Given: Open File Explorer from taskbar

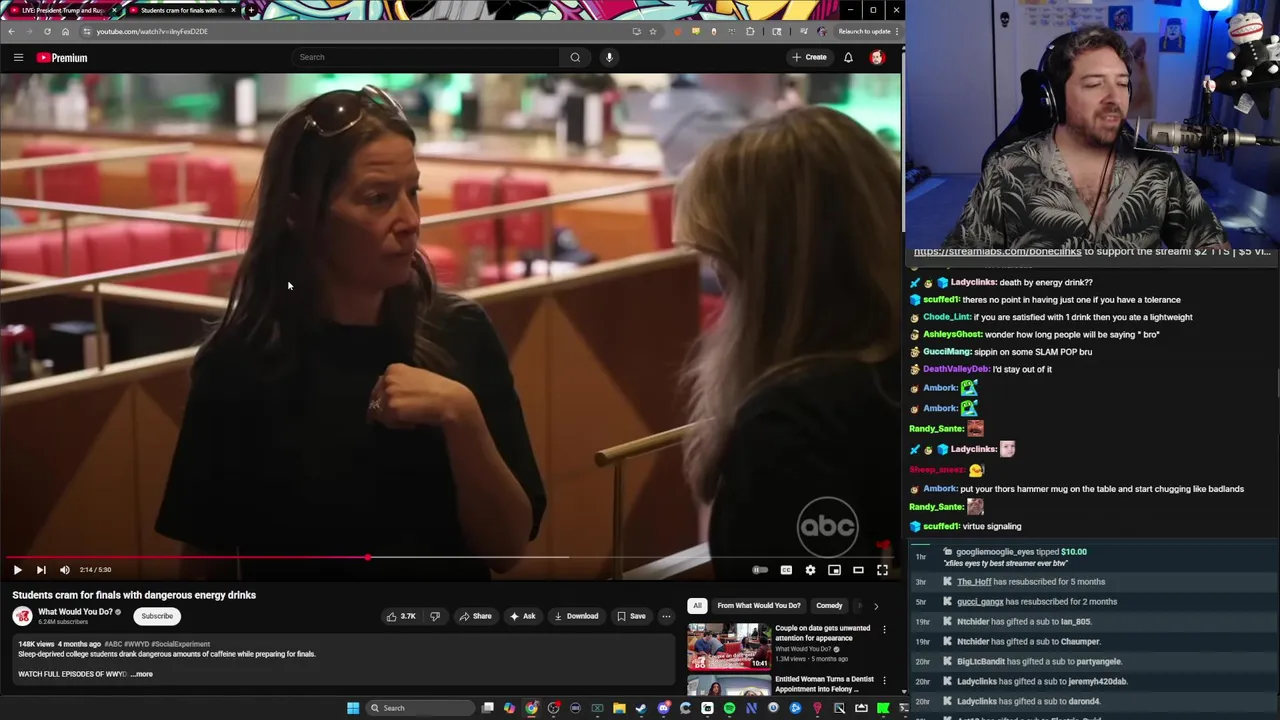Looking at the screenshot, I should click(619, 708).
